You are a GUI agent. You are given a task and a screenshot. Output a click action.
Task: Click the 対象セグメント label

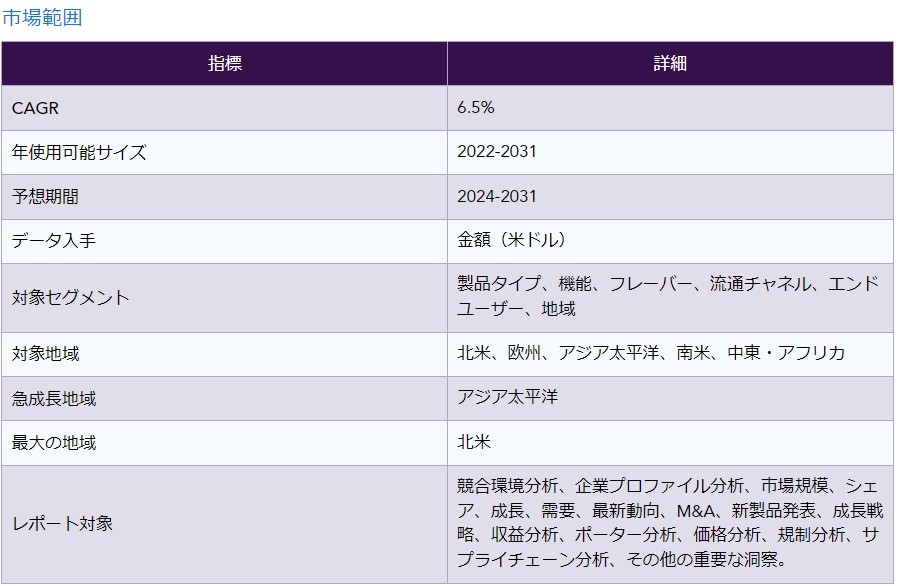70,298
